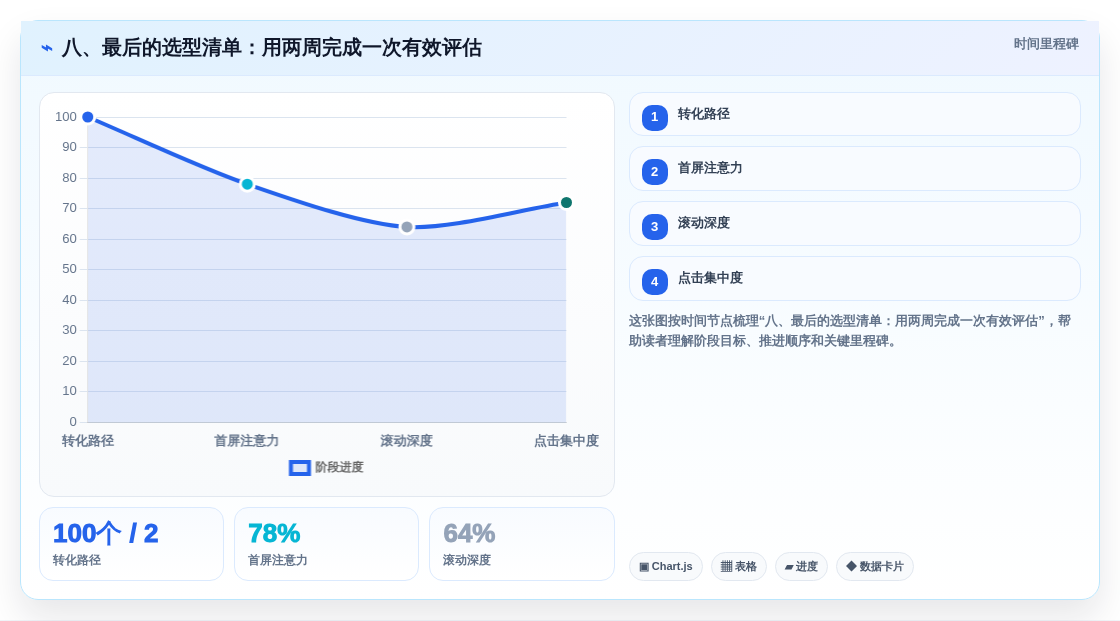The width and height of the screenshot is (1120, 621).
Task: Click the 64% 滚动深度 stat card
Action: coord(521,544)
